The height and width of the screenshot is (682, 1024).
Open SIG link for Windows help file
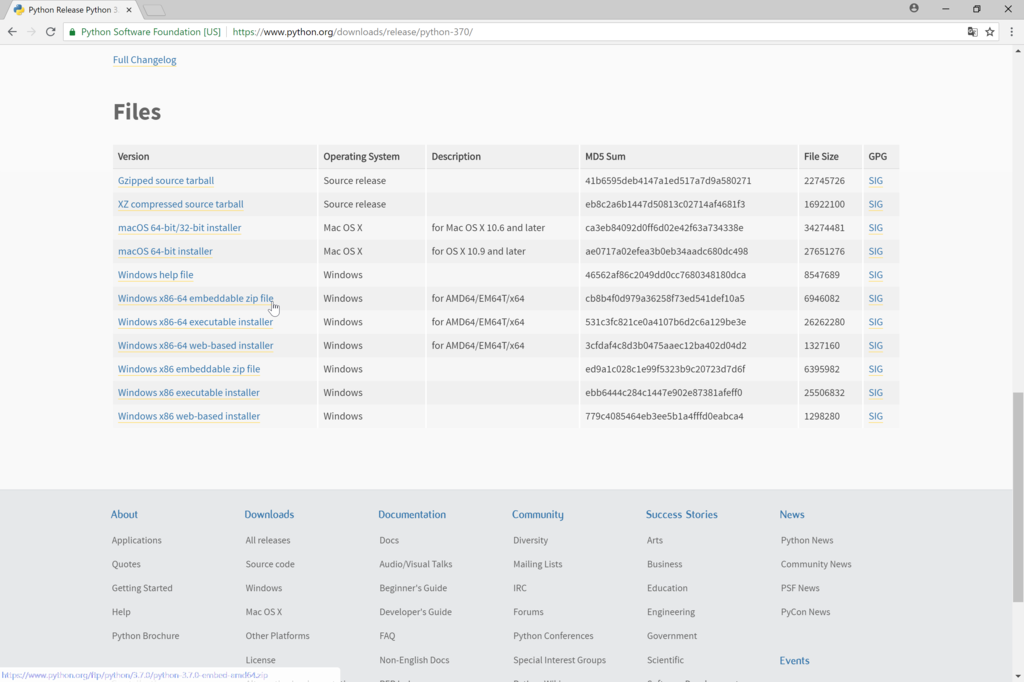(876, 274)
